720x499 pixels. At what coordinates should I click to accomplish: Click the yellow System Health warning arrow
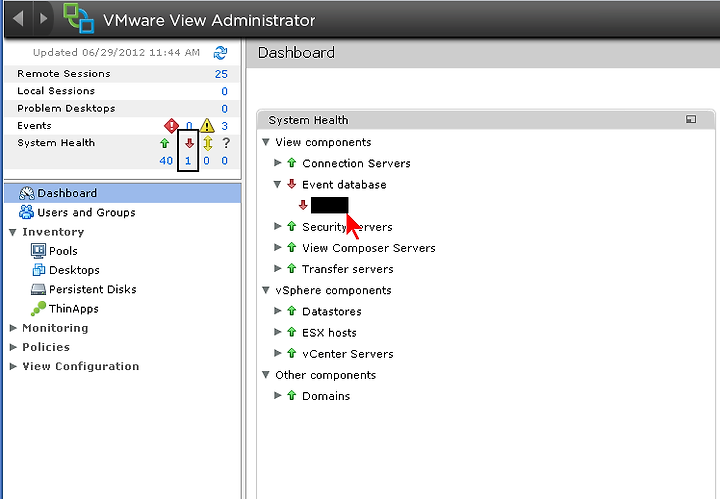208,143
